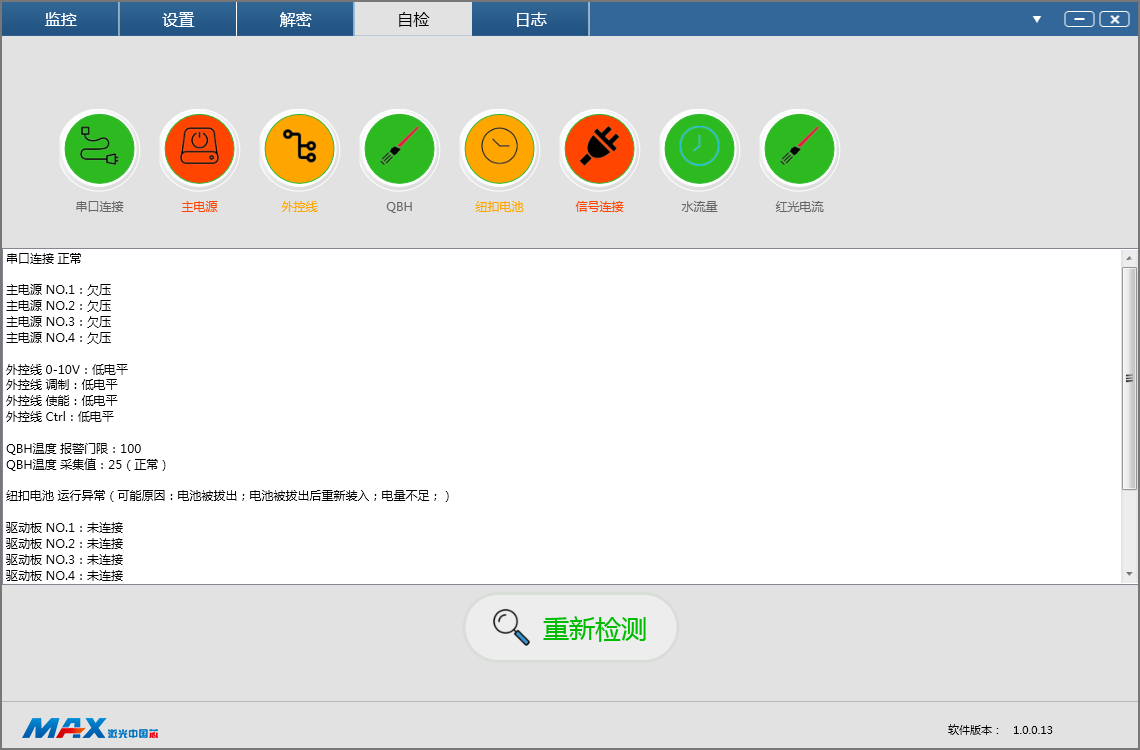Viewport: 1140px width, 750px height.
Task: Select the QBH laser head icon
Action: [x=399, y=149]
